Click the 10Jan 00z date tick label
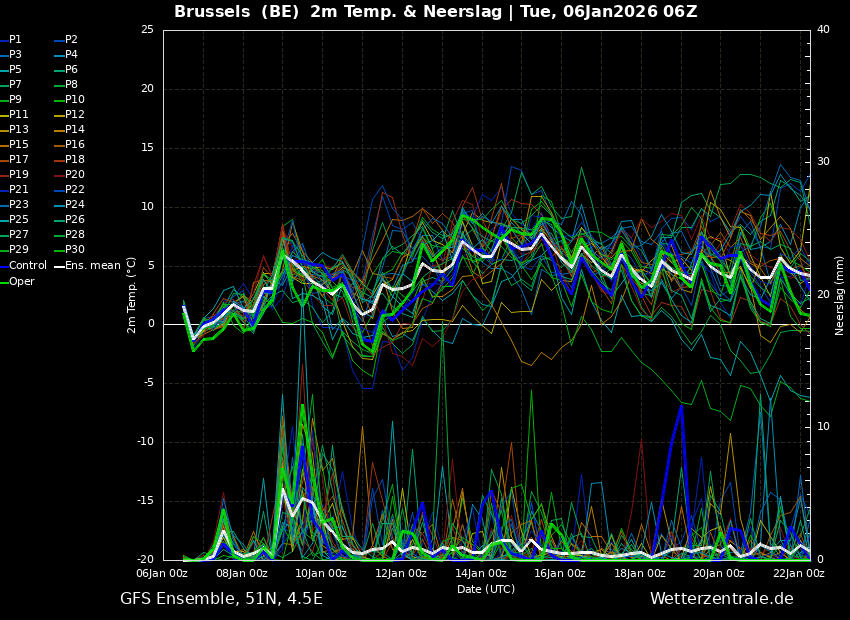The image size is (850, 620). coord(321,573)
